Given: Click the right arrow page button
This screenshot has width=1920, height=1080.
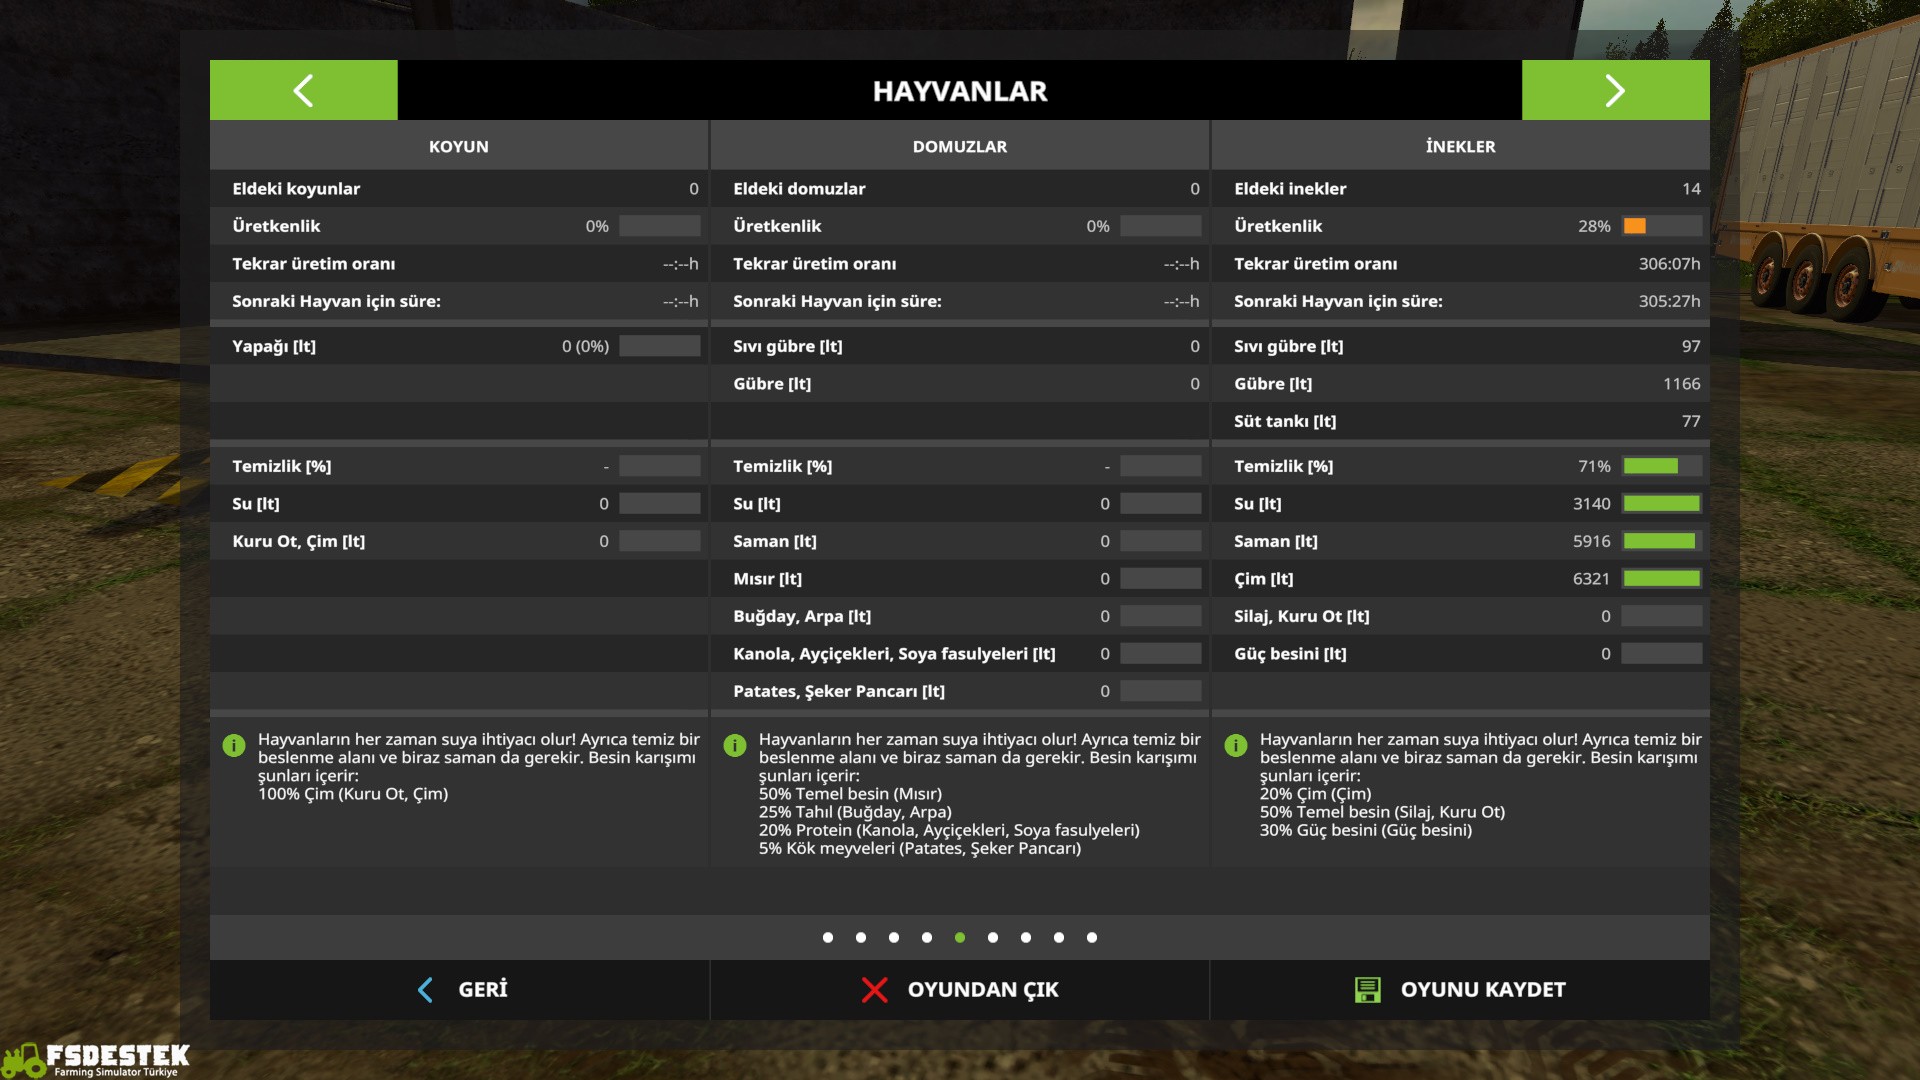Looking at the screenshot, I should (x=1615, y=90).
